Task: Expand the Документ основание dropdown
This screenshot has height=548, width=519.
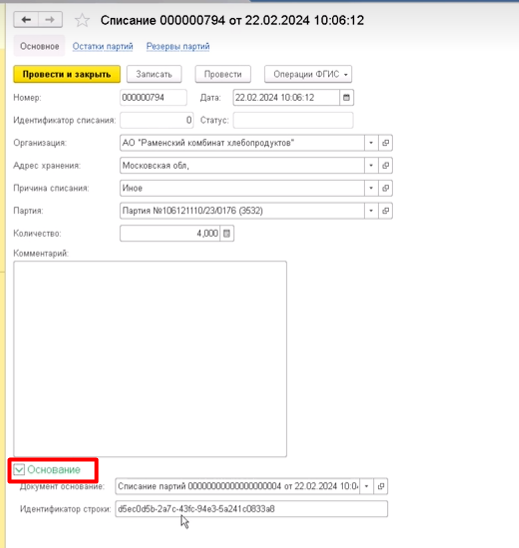Action: pyautogui.click(x=367, y=486)
